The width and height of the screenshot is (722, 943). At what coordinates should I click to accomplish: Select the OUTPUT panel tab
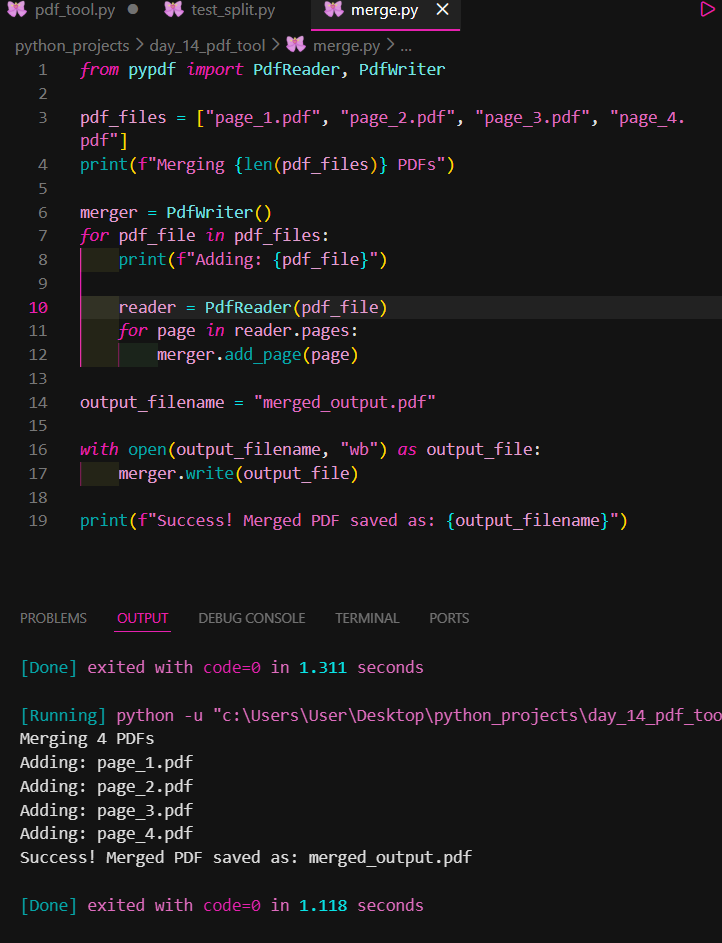tap(142, 618)
